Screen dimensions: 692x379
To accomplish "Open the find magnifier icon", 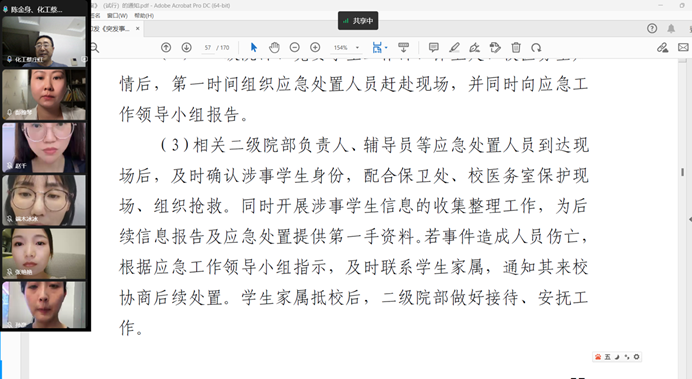I will (94, 48).
